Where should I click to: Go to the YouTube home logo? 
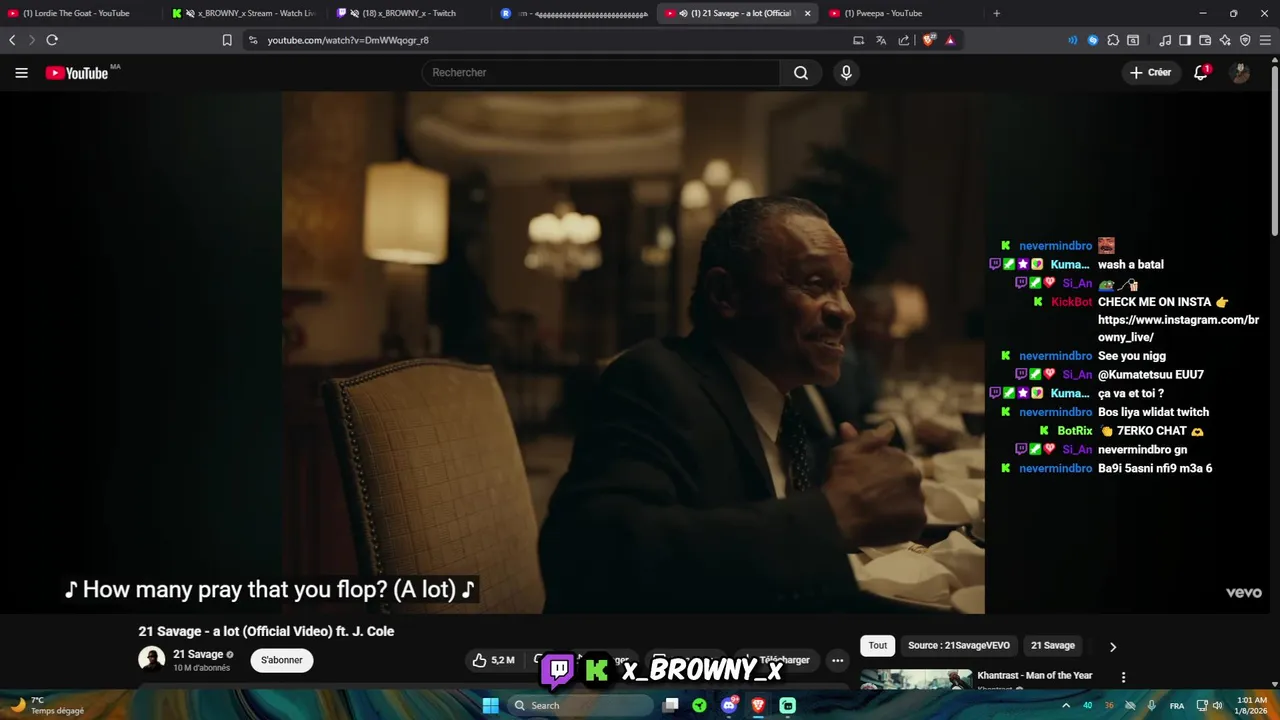pos(77,73)
